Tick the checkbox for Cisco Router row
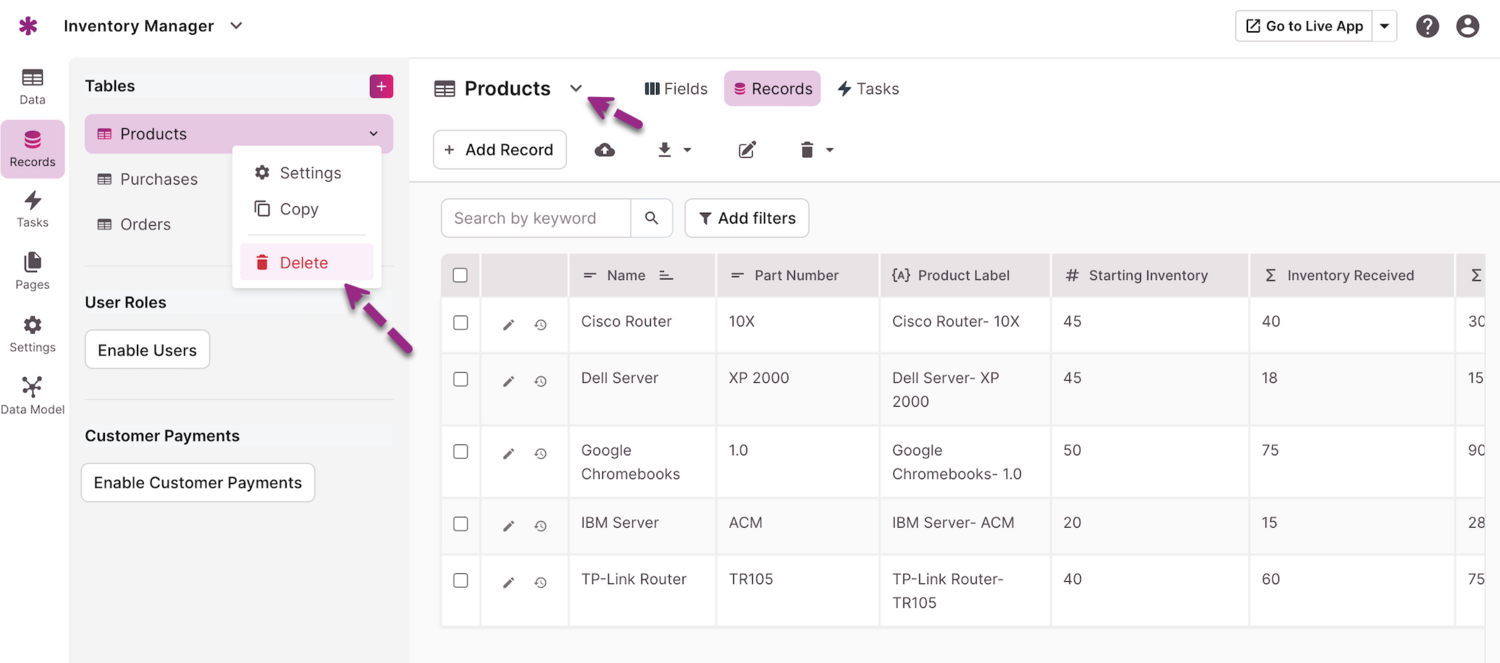The width and height of the screenshot is (1500, 663). 460,323
